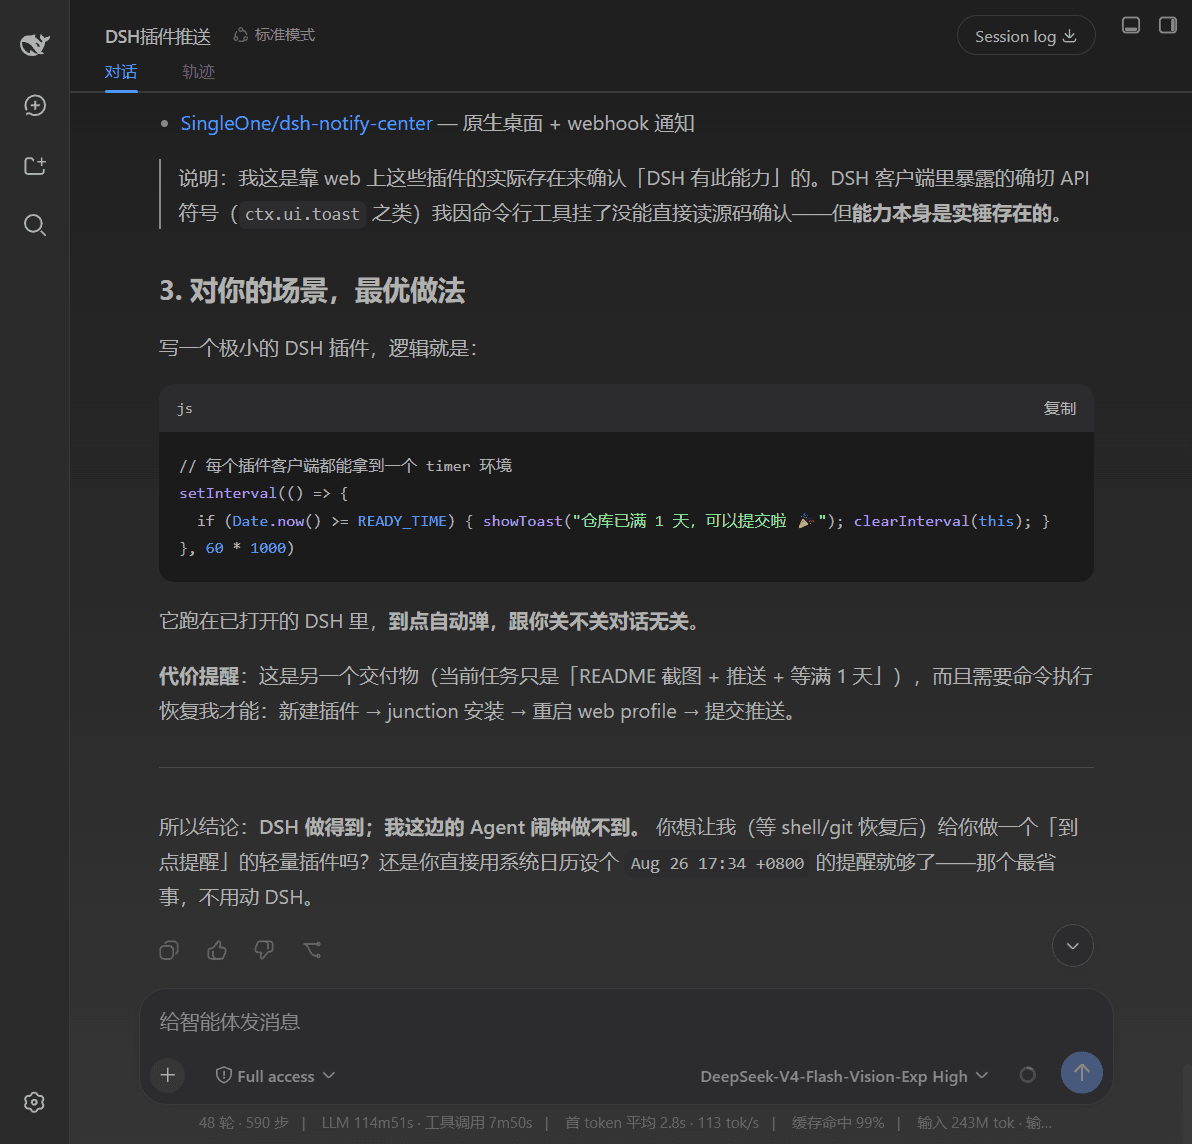Click the DSH插件推送 conversation title
Image resolution: width=1192 pixels, height=1144 pixels.
tap(157, 36)
